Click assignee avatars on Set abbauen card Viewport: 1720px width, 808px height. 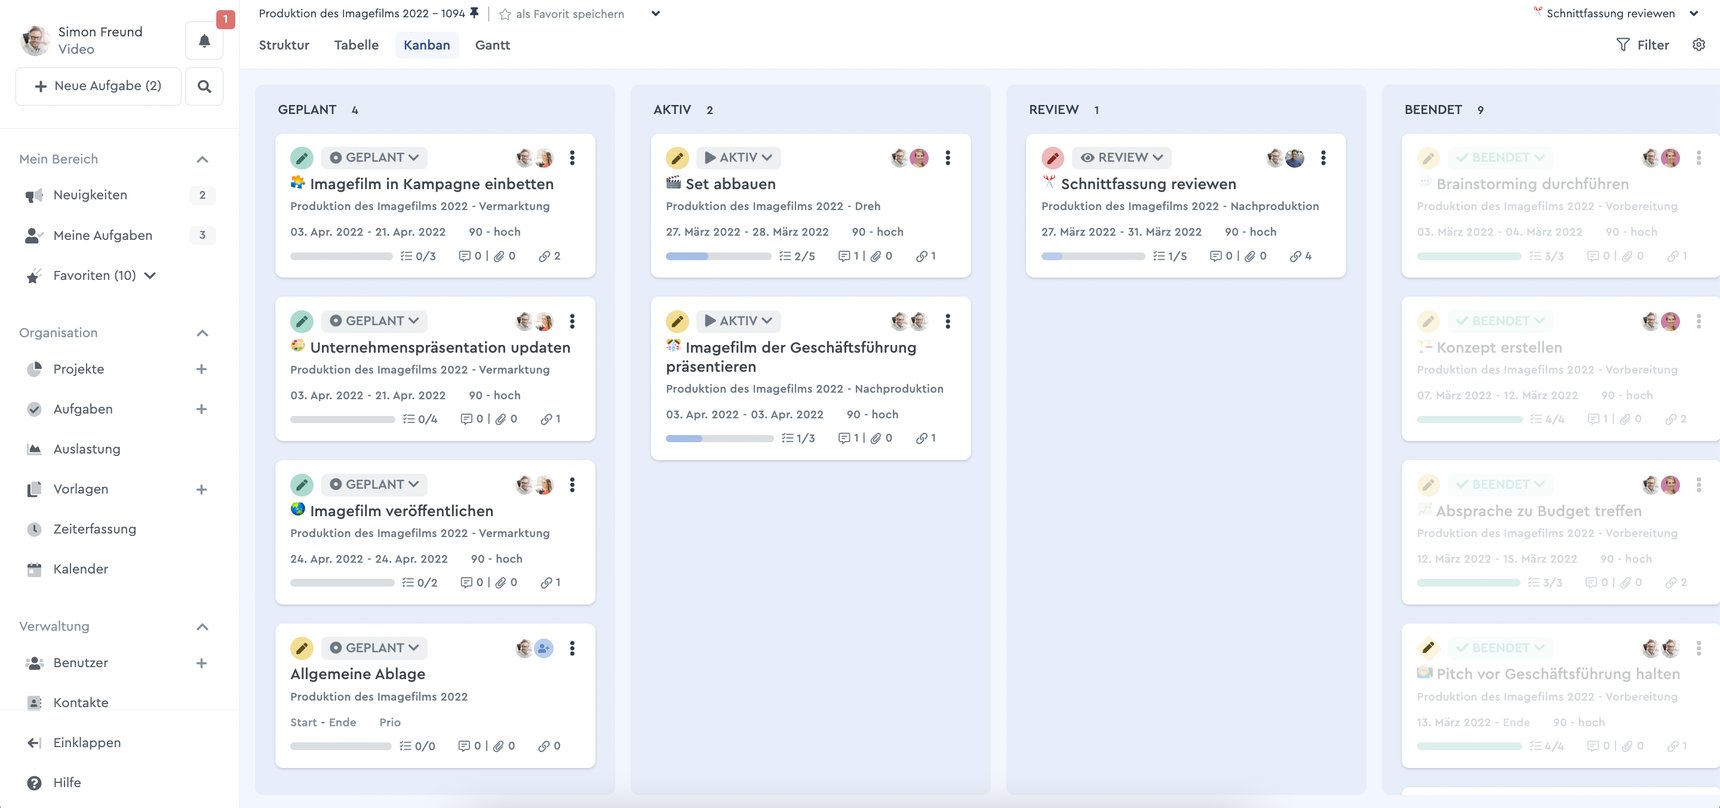click(x=910, y=158)
